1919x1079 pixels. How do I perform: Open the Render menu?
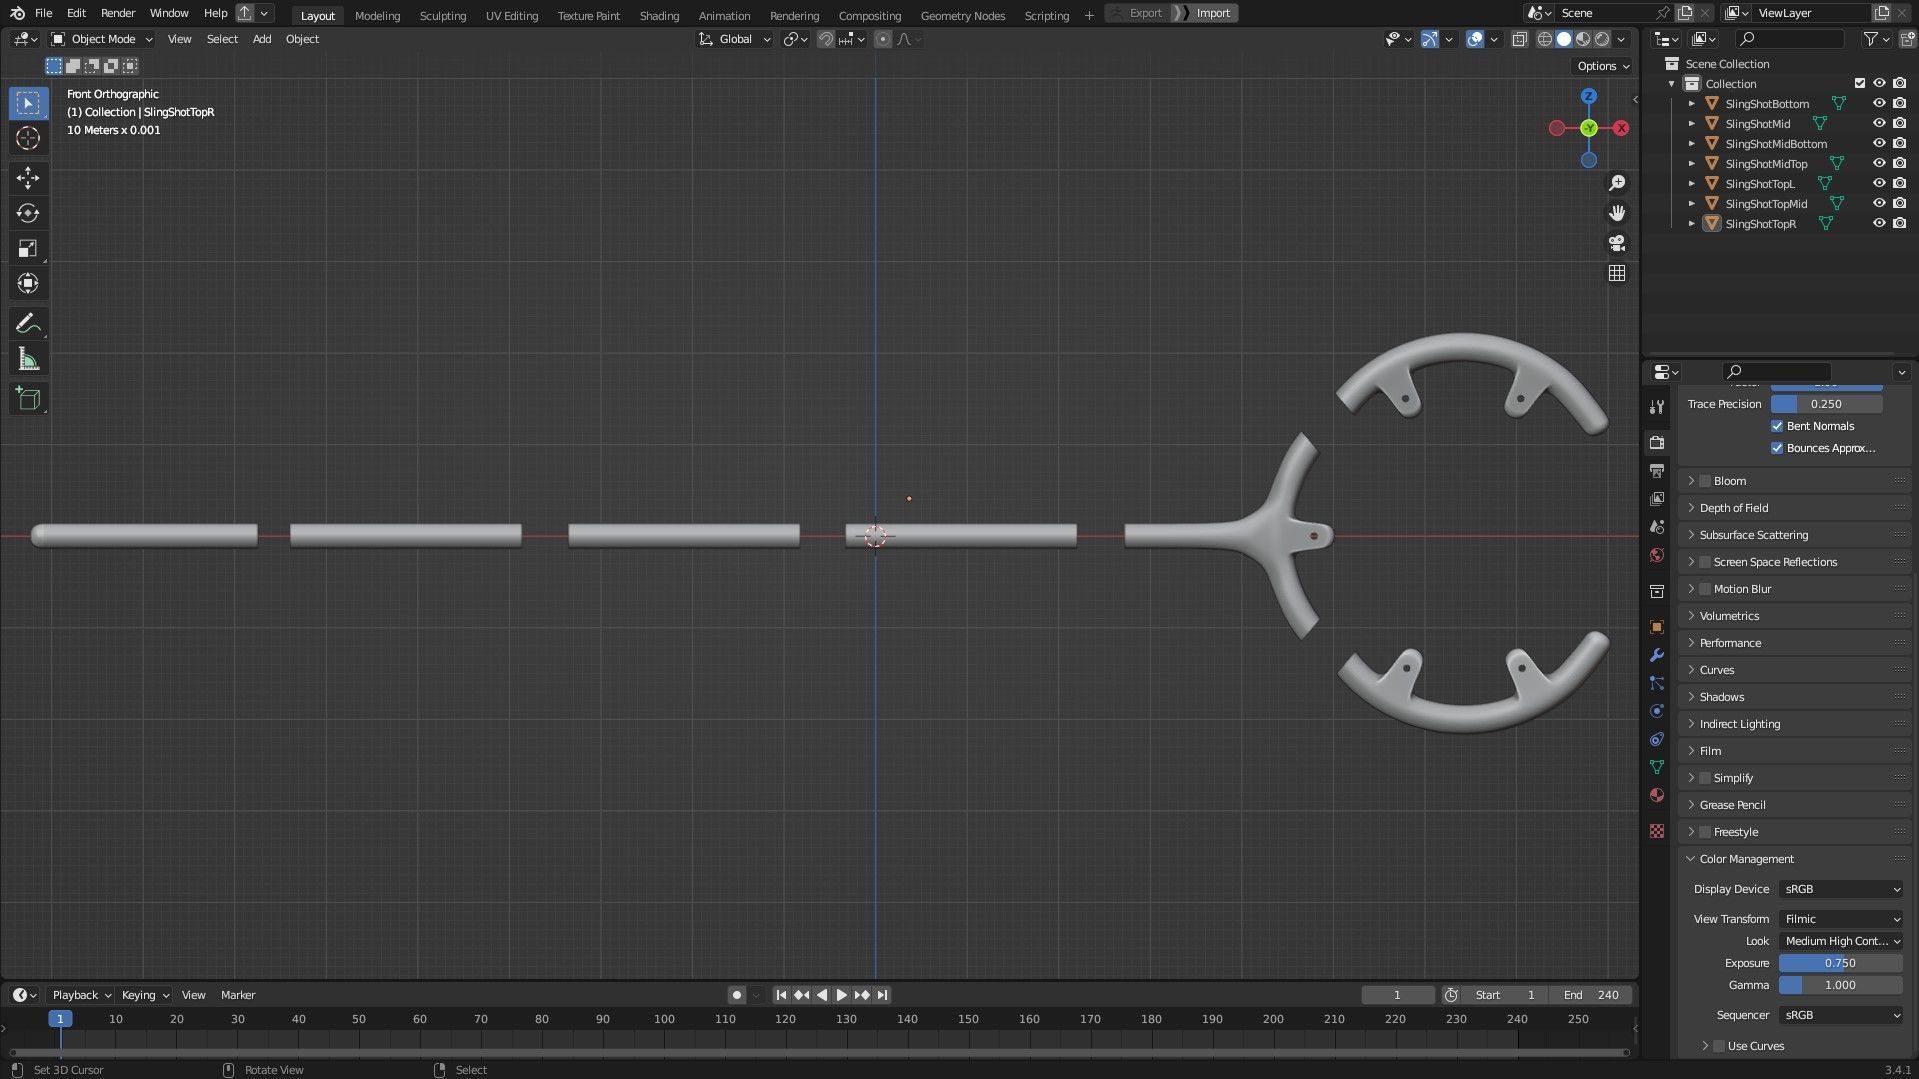[118, 13]
